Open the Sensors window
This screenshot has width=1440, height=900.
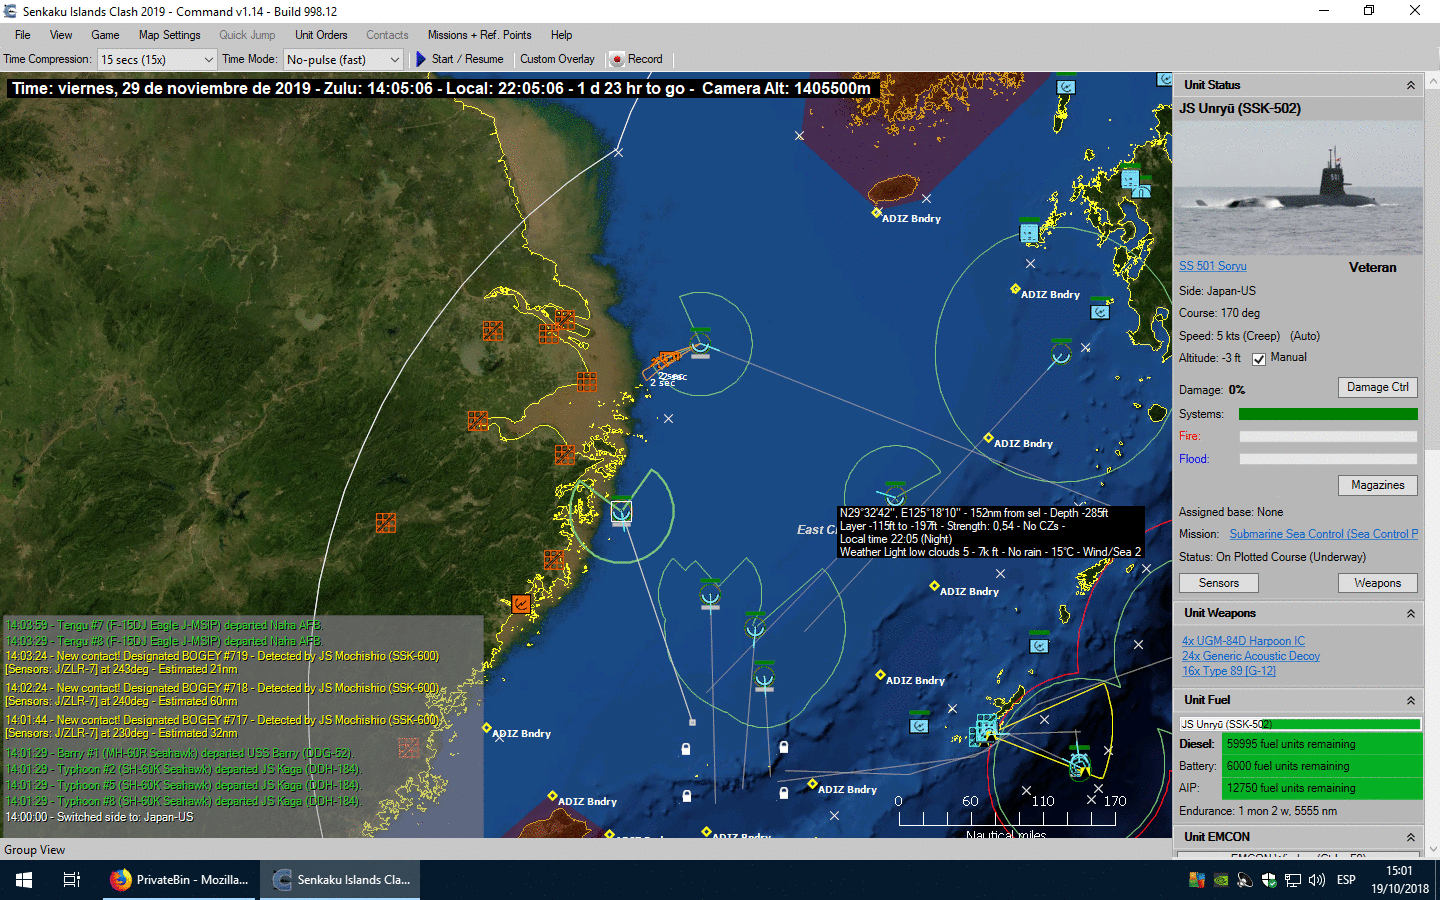(x=1218, y=583)
